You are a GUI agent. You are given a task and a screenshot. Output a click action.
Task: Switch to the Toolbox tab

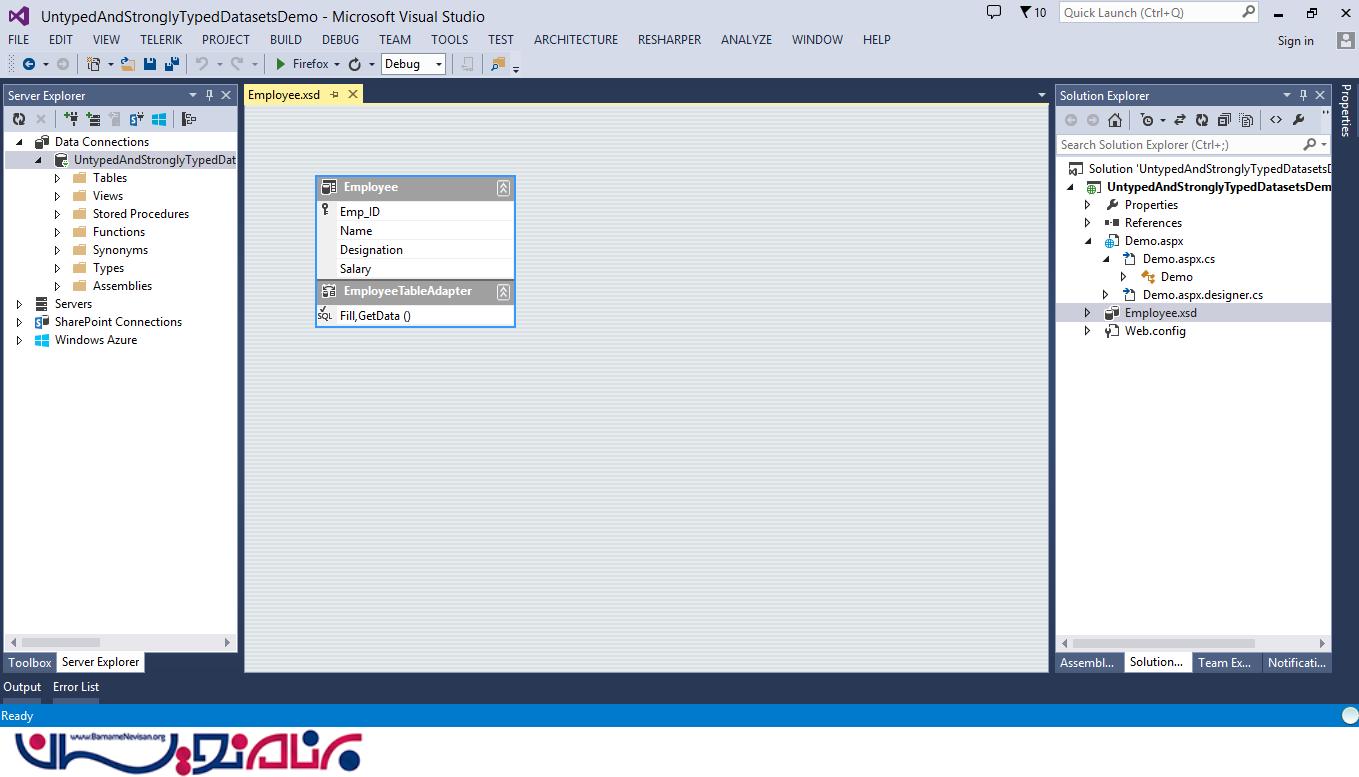click(x=30, y=662)
